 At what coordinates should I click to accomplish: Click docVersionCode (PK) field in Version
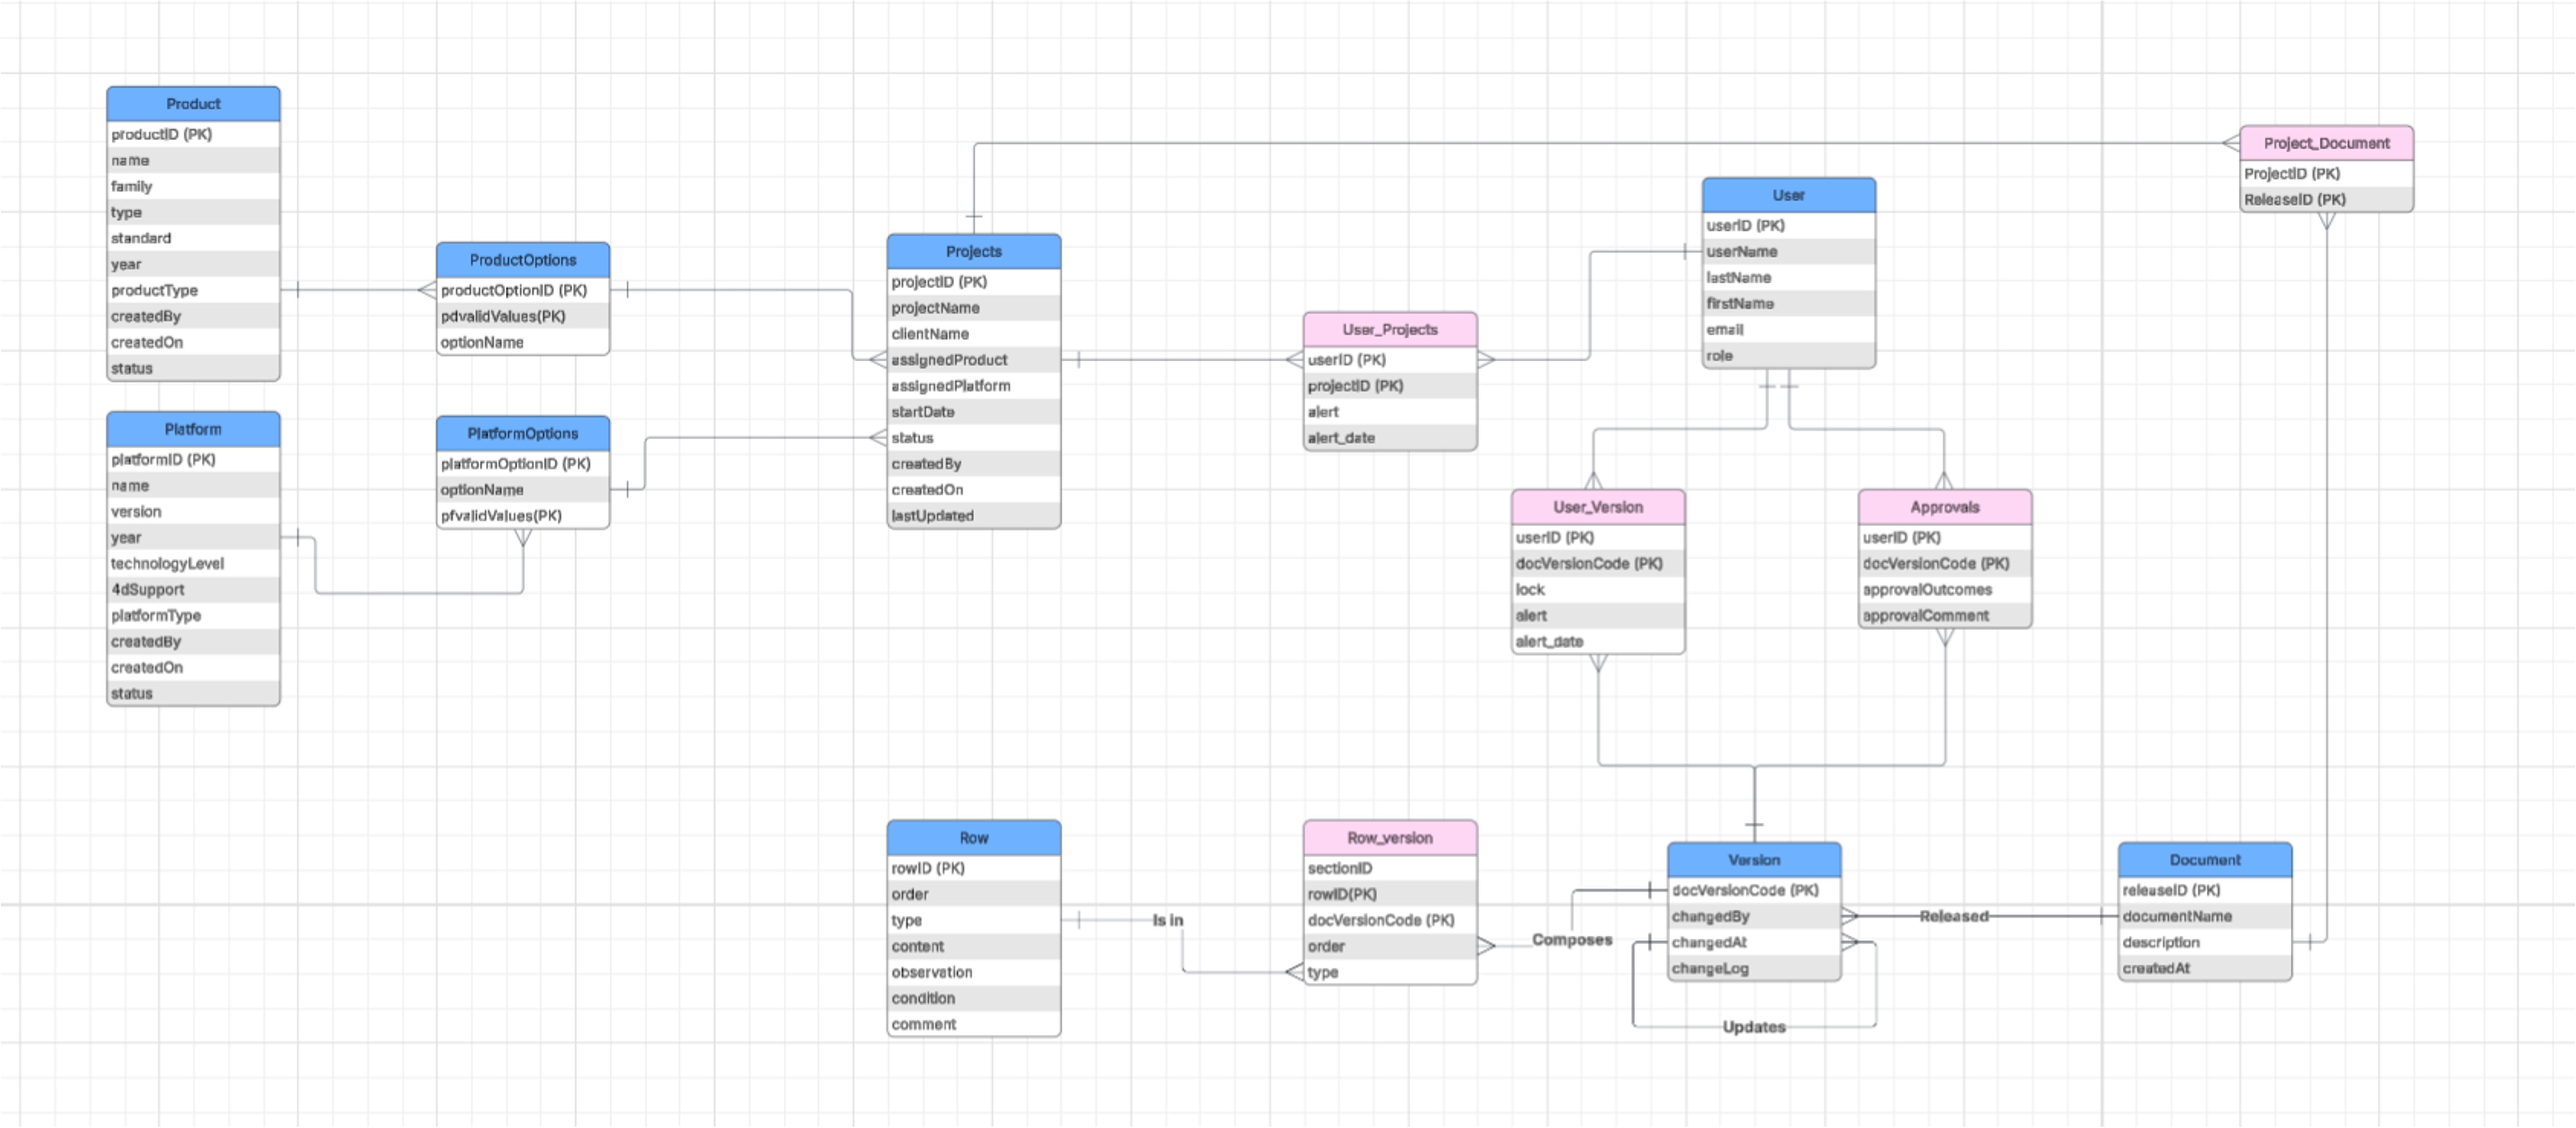1744,890
